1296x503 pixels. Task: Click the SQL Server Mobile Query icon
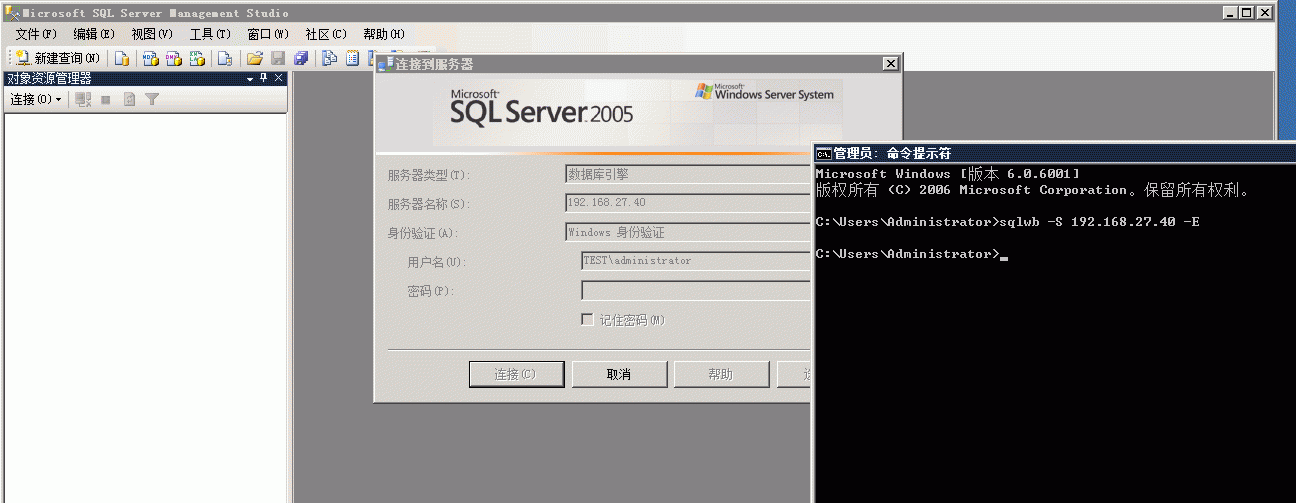click(225, 58)
